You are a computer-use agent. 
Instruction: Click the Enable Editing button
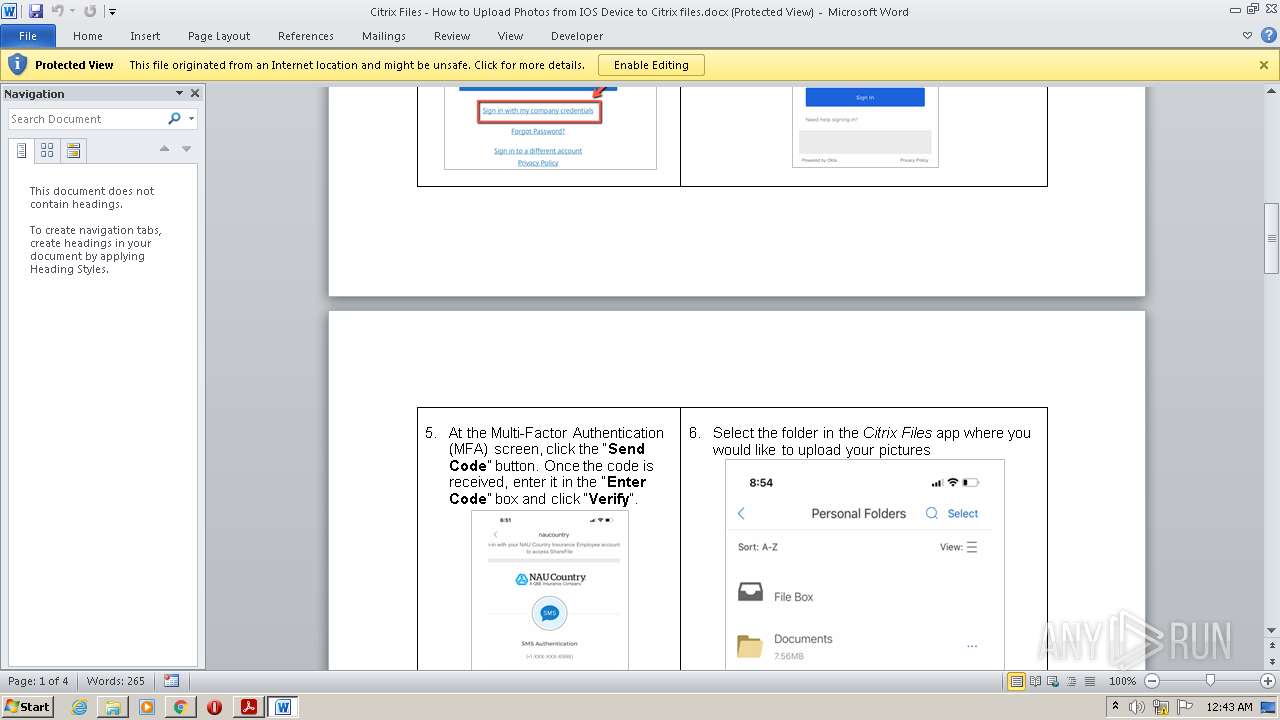click(651, 65)
